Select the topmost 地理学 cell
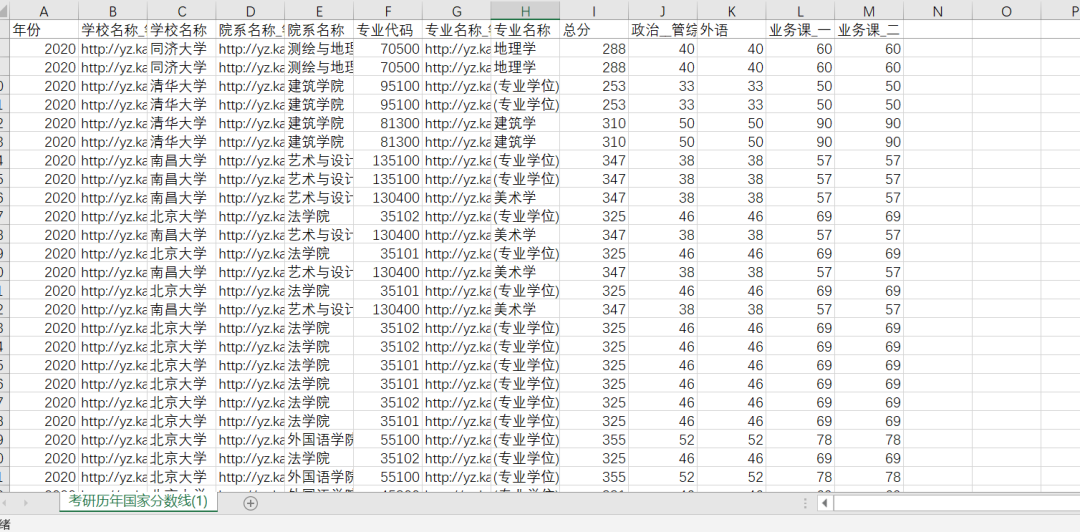 (526, 49)
